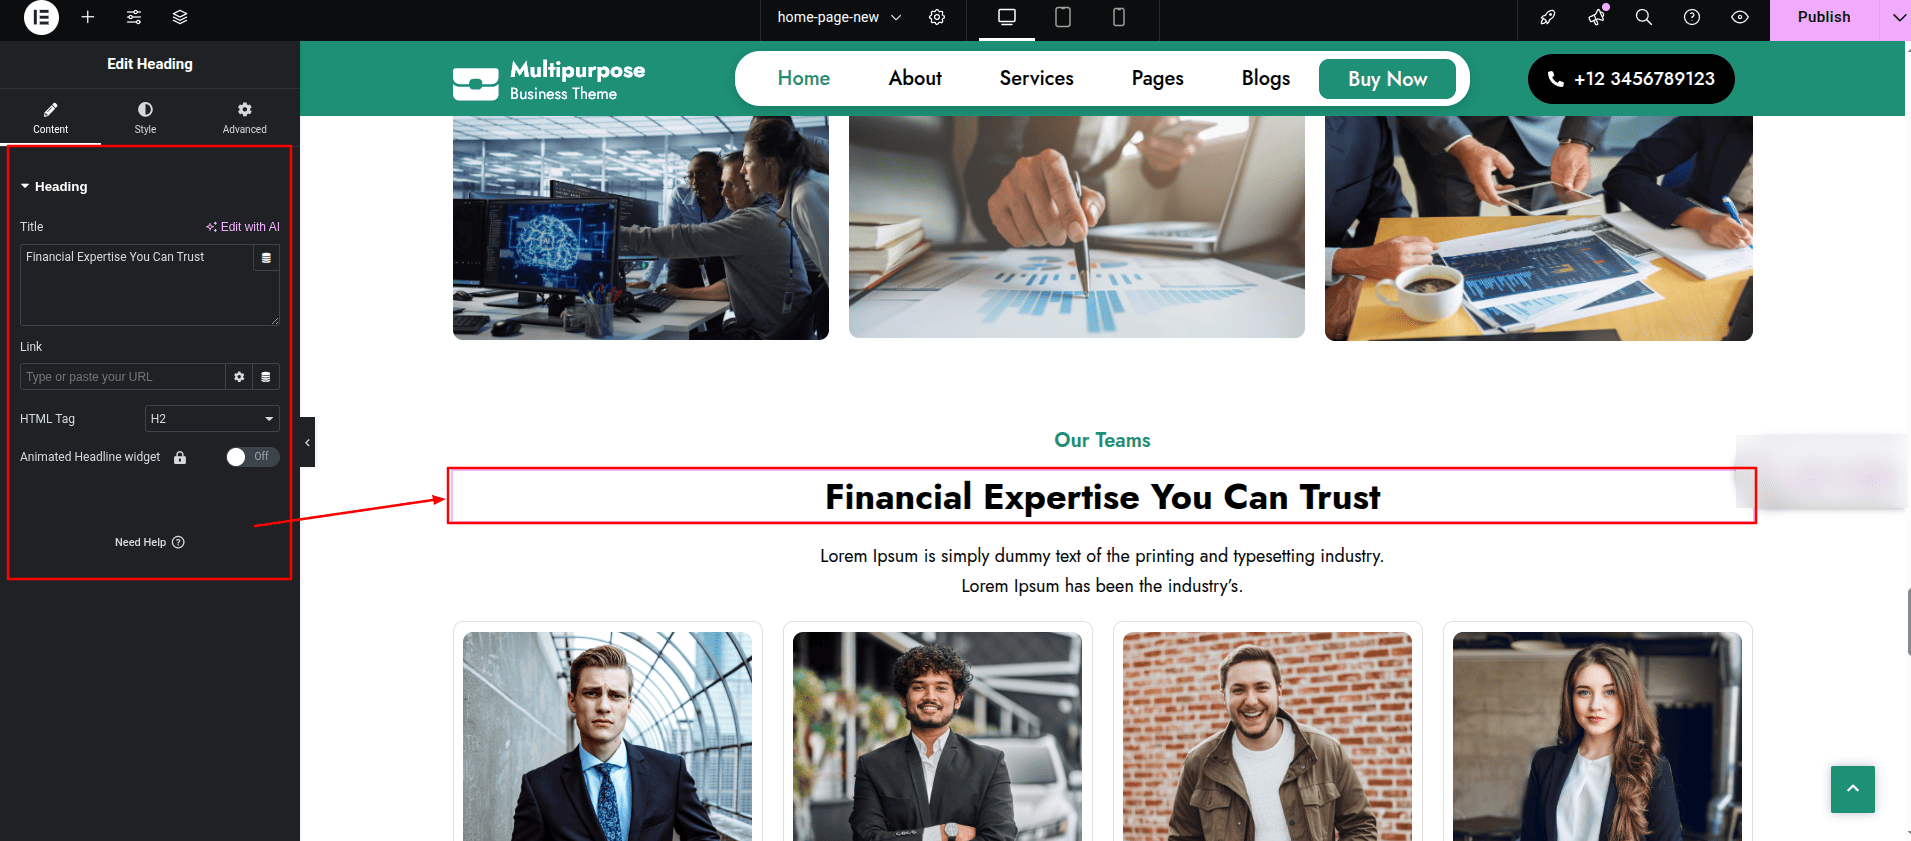Click the Link URL input field
This screenshot has height=841, width=1911.
point(122,377)
